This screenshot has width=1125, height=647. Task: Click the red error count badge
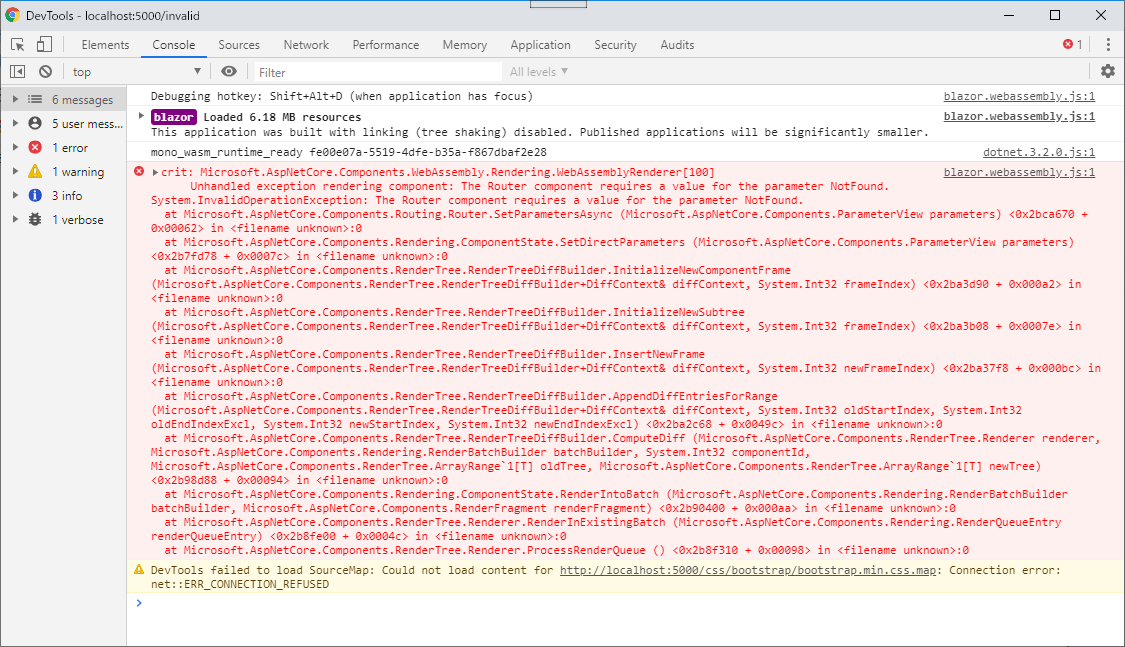pos(1073,44)
